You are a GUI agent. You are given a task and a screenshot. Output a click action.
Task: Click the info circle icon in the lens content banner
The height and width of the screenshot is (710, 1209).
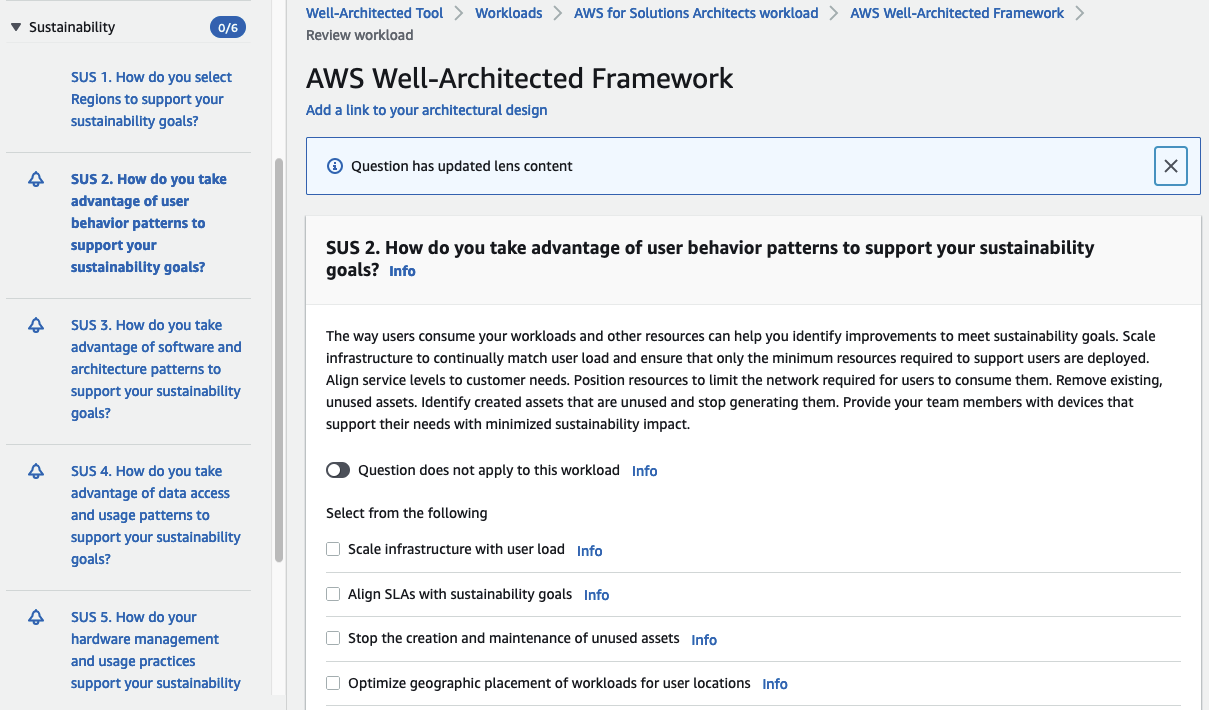[x=335, y=166]
